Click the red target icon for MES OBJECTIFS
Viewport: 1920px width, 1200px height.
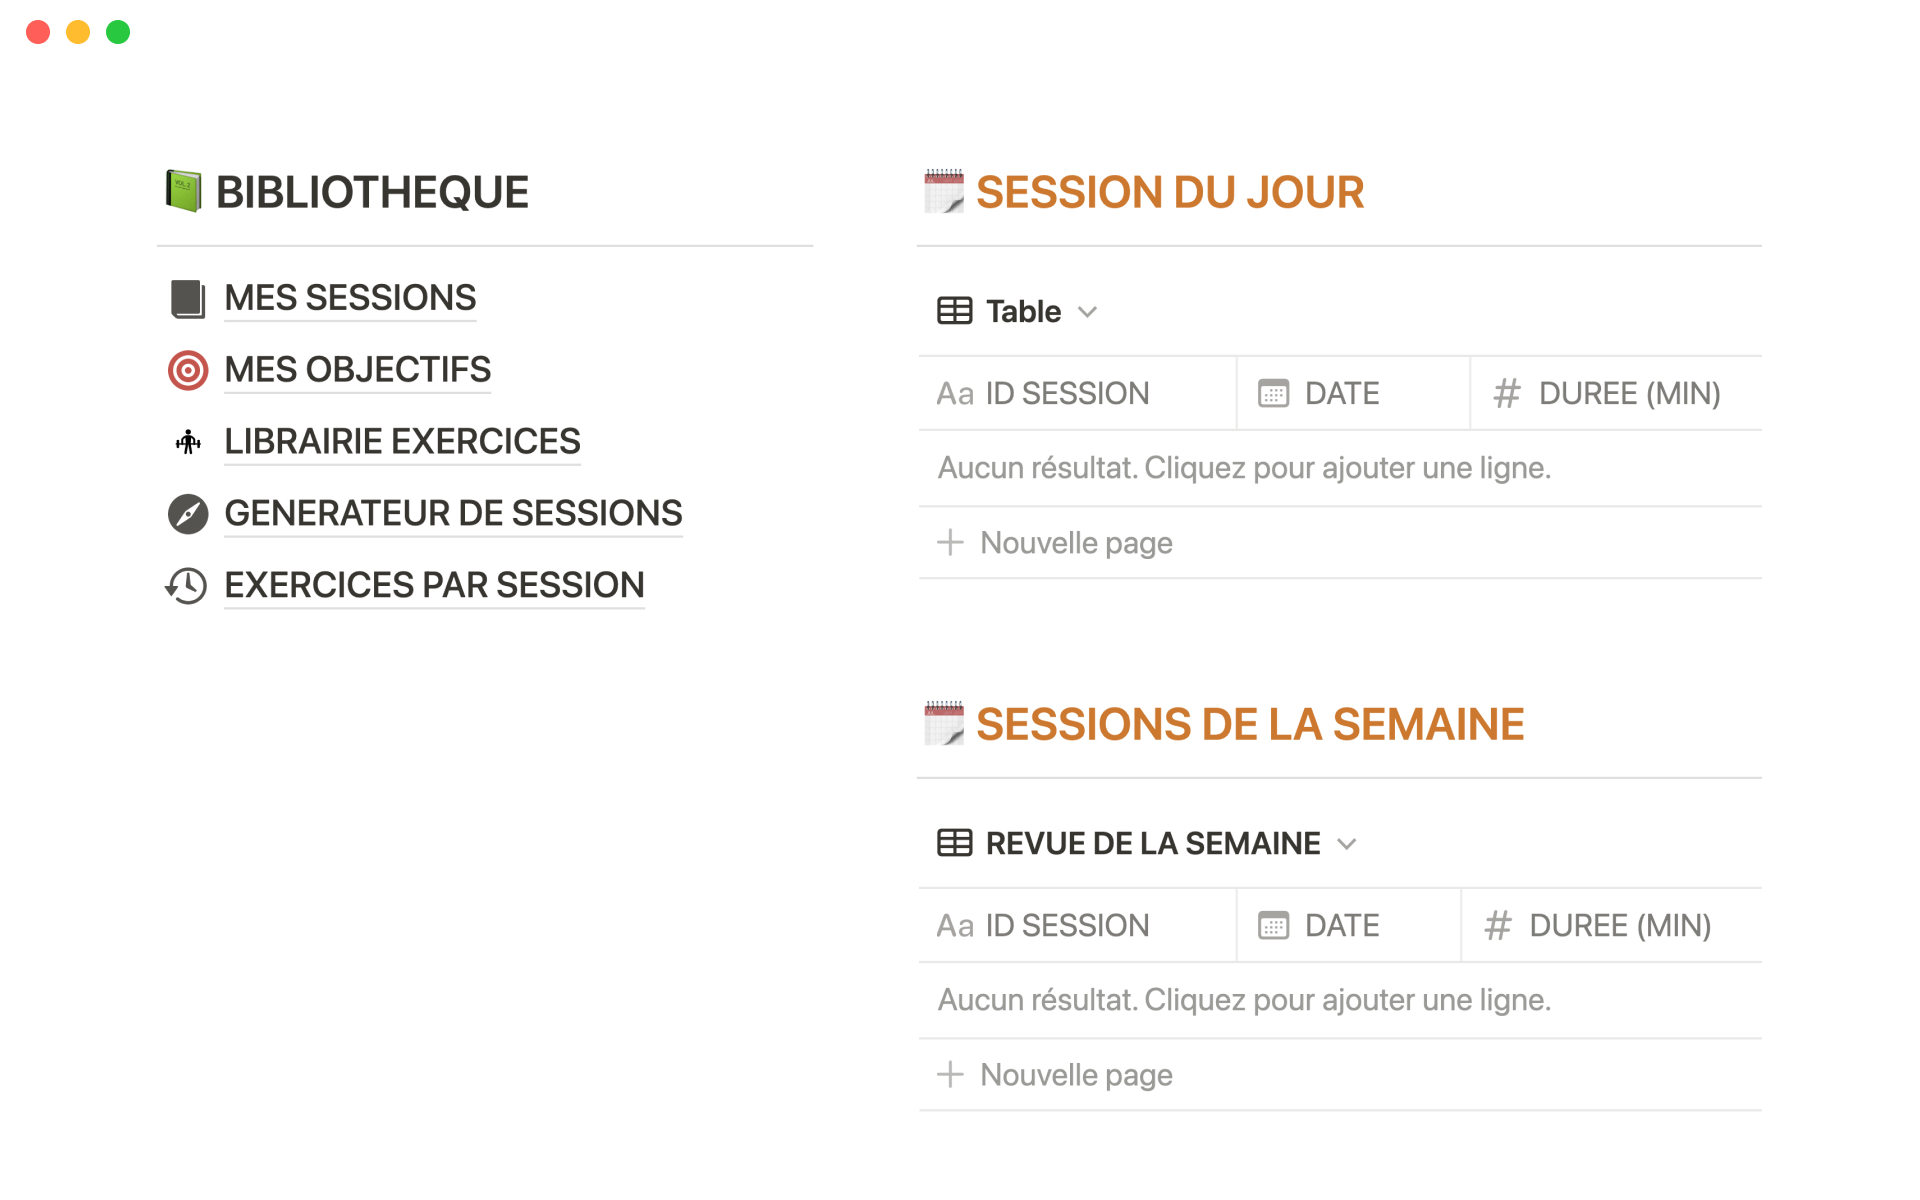[187, 370]
